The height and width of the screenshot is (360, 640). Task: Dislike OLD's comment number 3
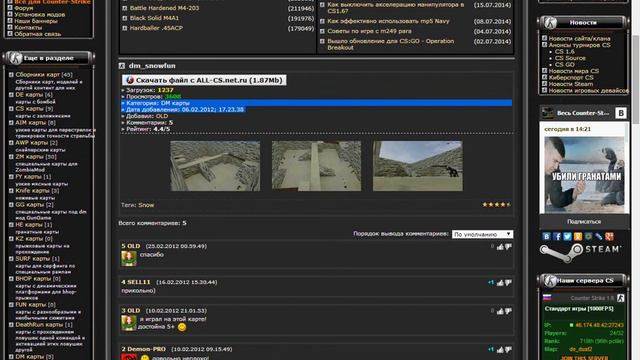point(508,311)
